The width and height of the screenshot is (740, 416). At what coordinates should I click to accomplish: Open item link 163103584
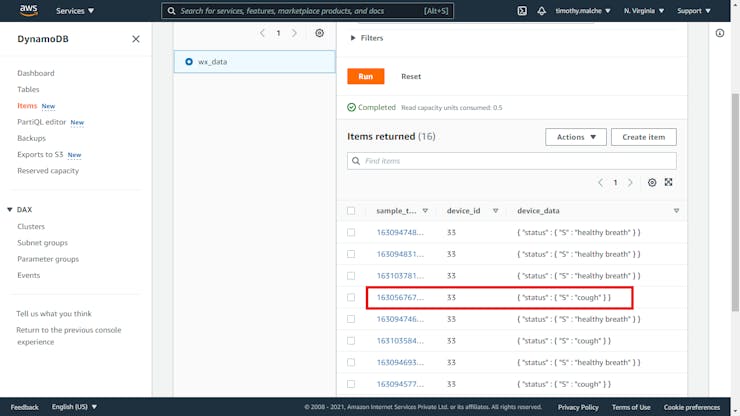[400, 341]
